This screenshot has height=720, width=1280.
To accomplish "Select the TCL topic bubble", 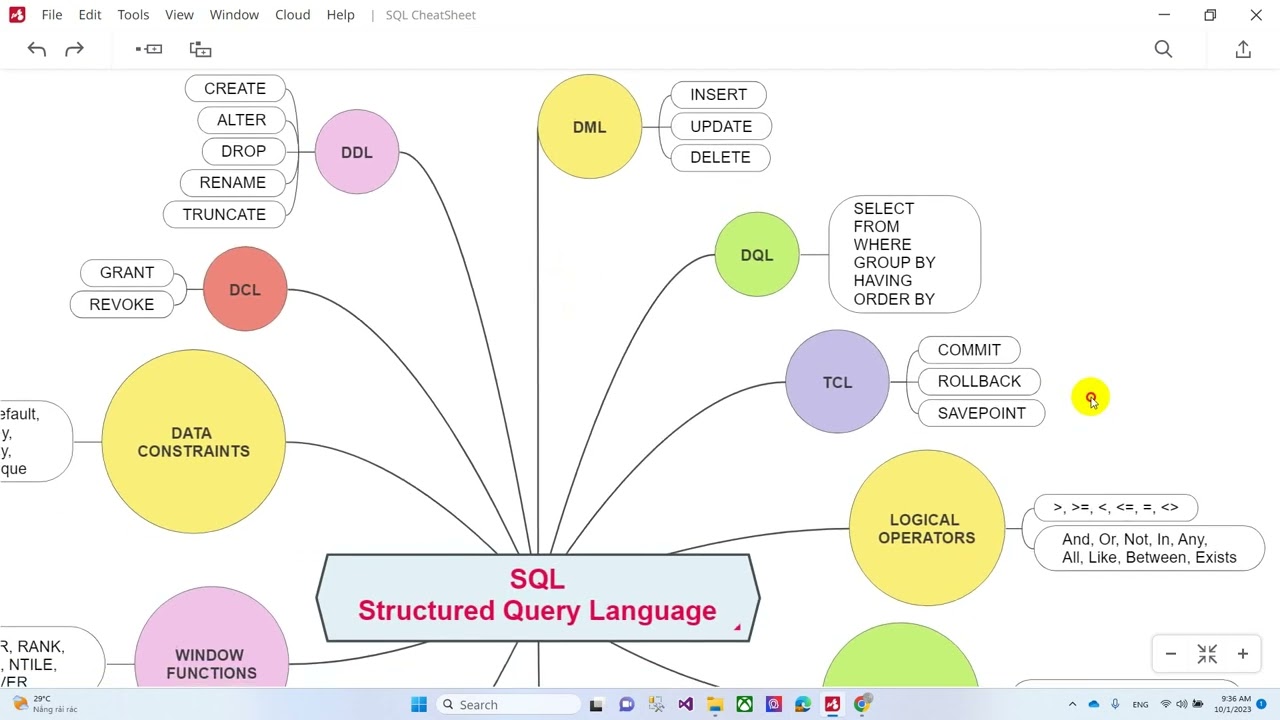I will tap(837, 382).
